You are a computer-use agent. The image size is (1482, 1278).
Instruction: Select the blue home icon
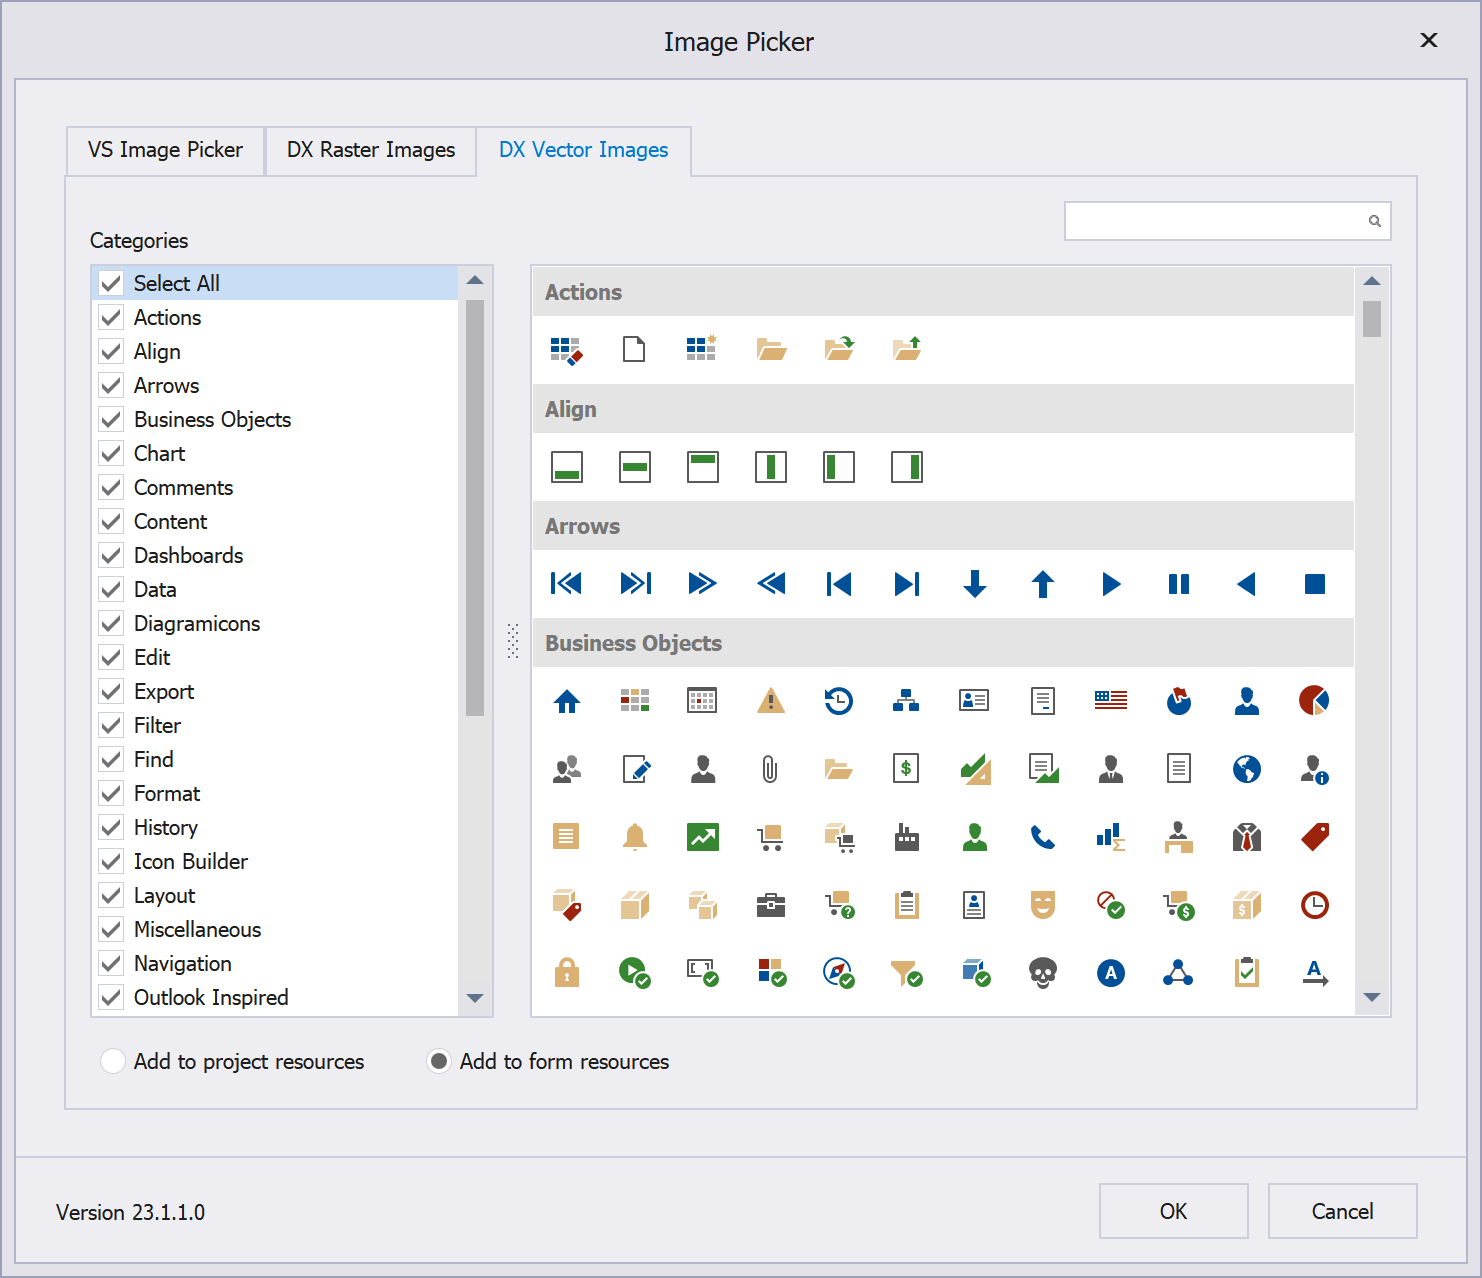tap(567, 701)
